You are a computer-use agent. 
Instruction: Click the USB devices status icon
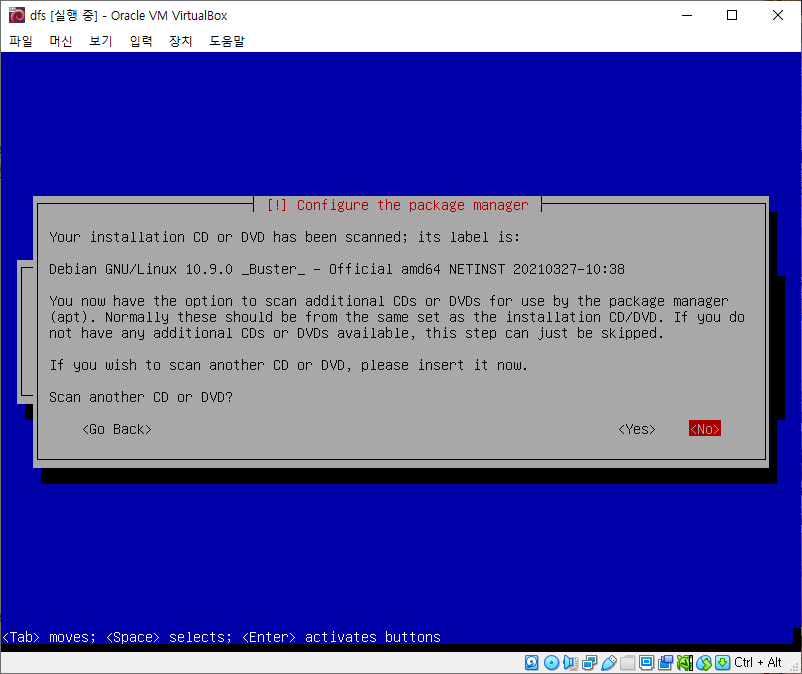(x=608, y=663)
